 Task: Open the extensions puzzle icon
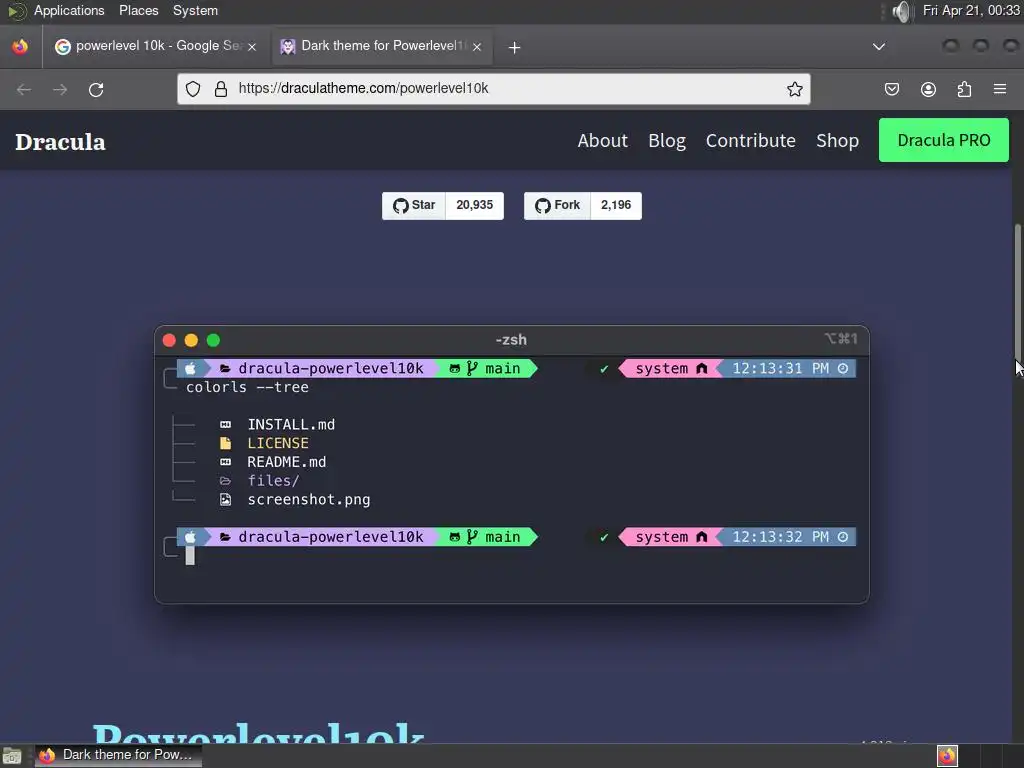coord(964,89)
